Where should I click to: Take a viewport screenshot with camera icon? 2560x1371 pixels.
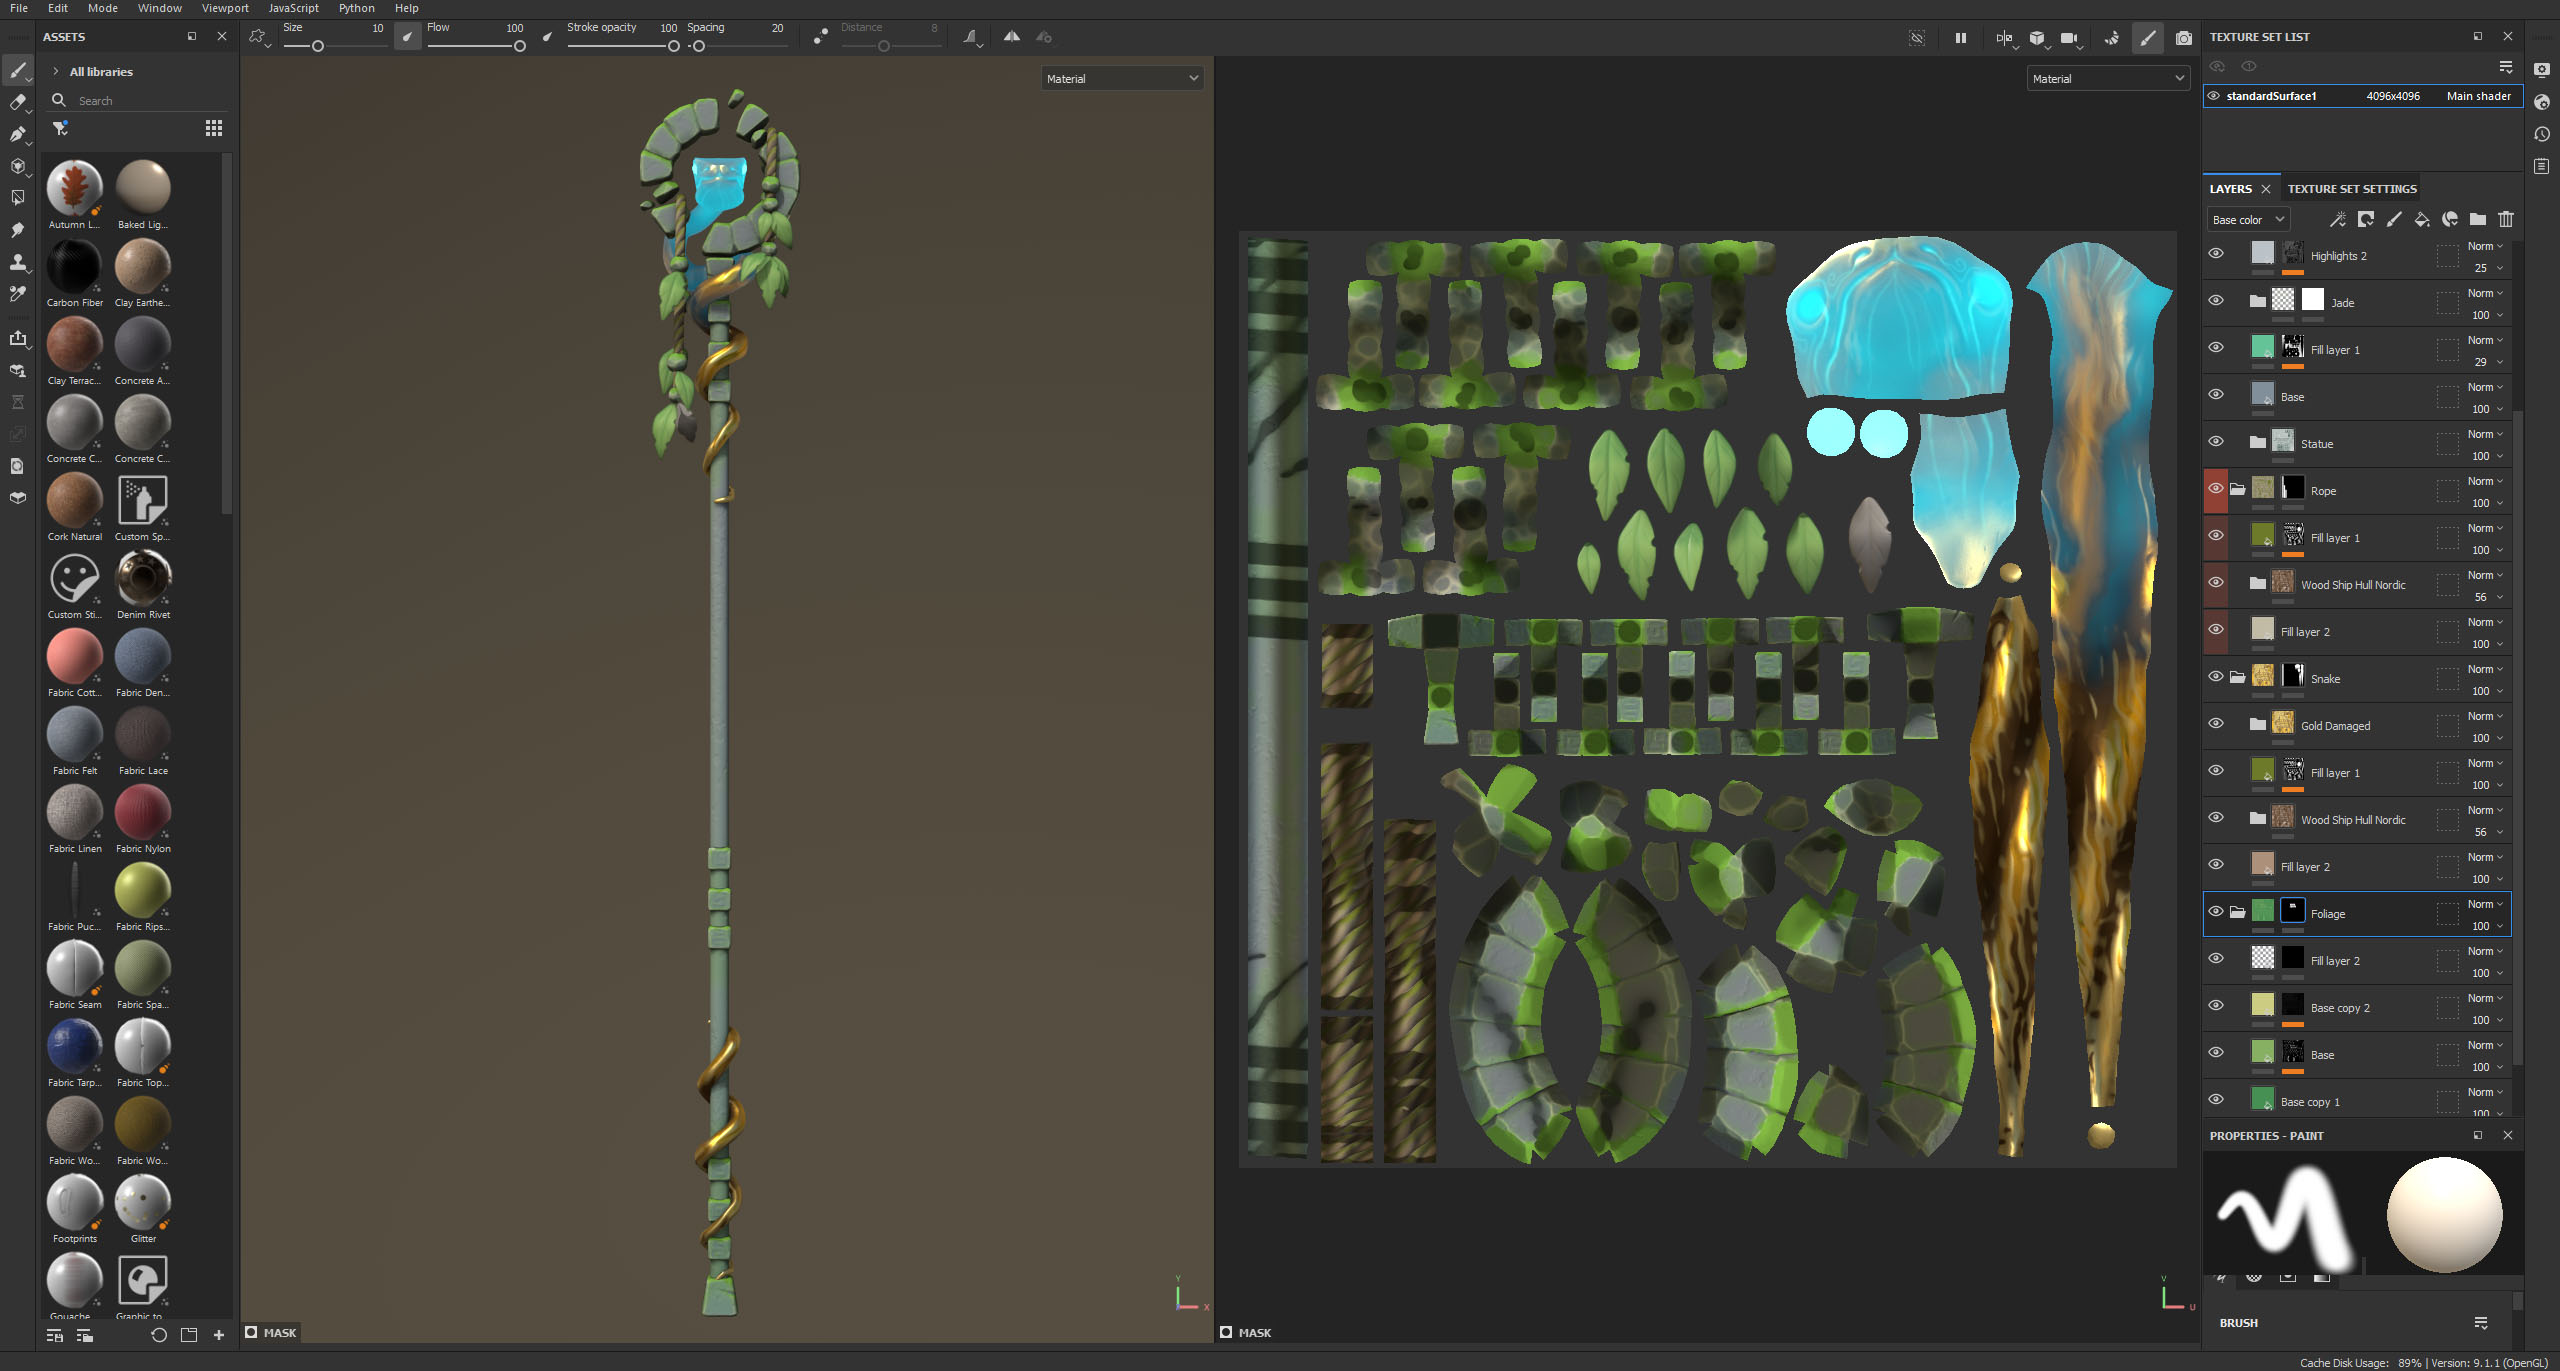click(2183, 38)
